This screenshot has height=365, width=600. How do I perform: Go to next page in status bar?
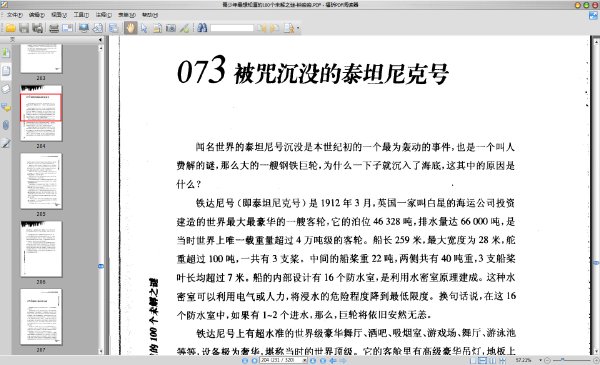pos(313,361)
